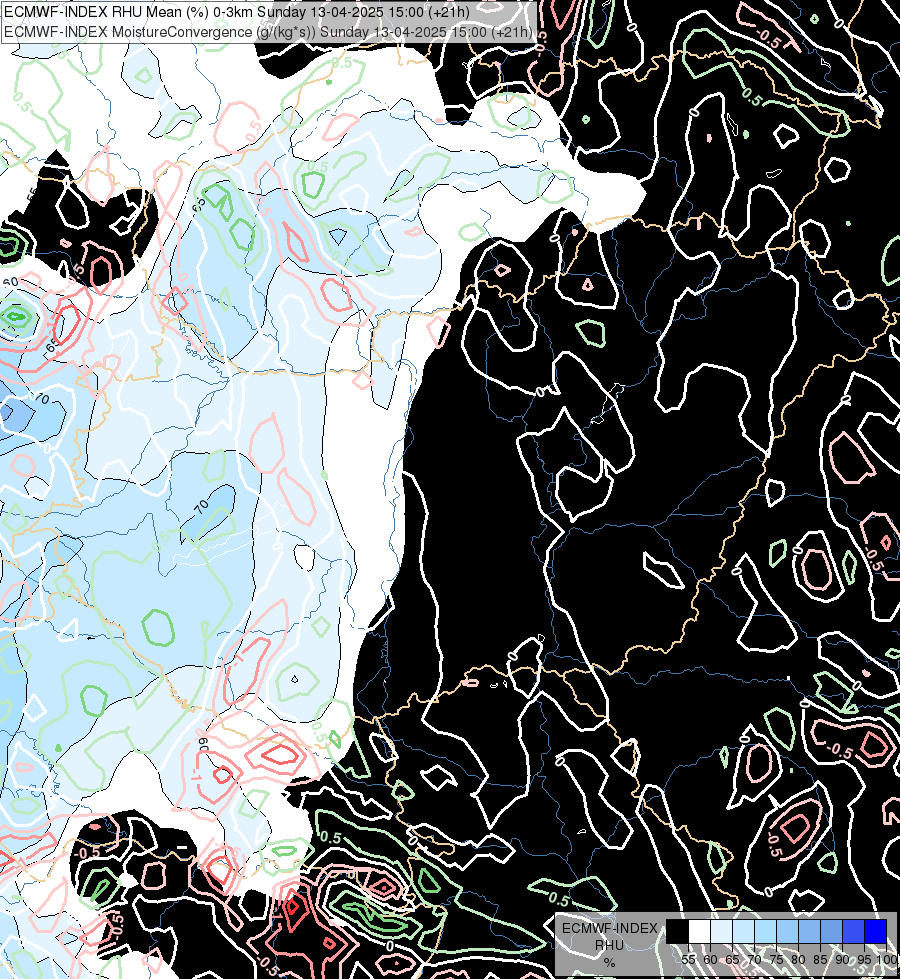This screenshot has height=979, width=900.
Task: Click the MoistureConvergence title line
Action: point(269,32)
